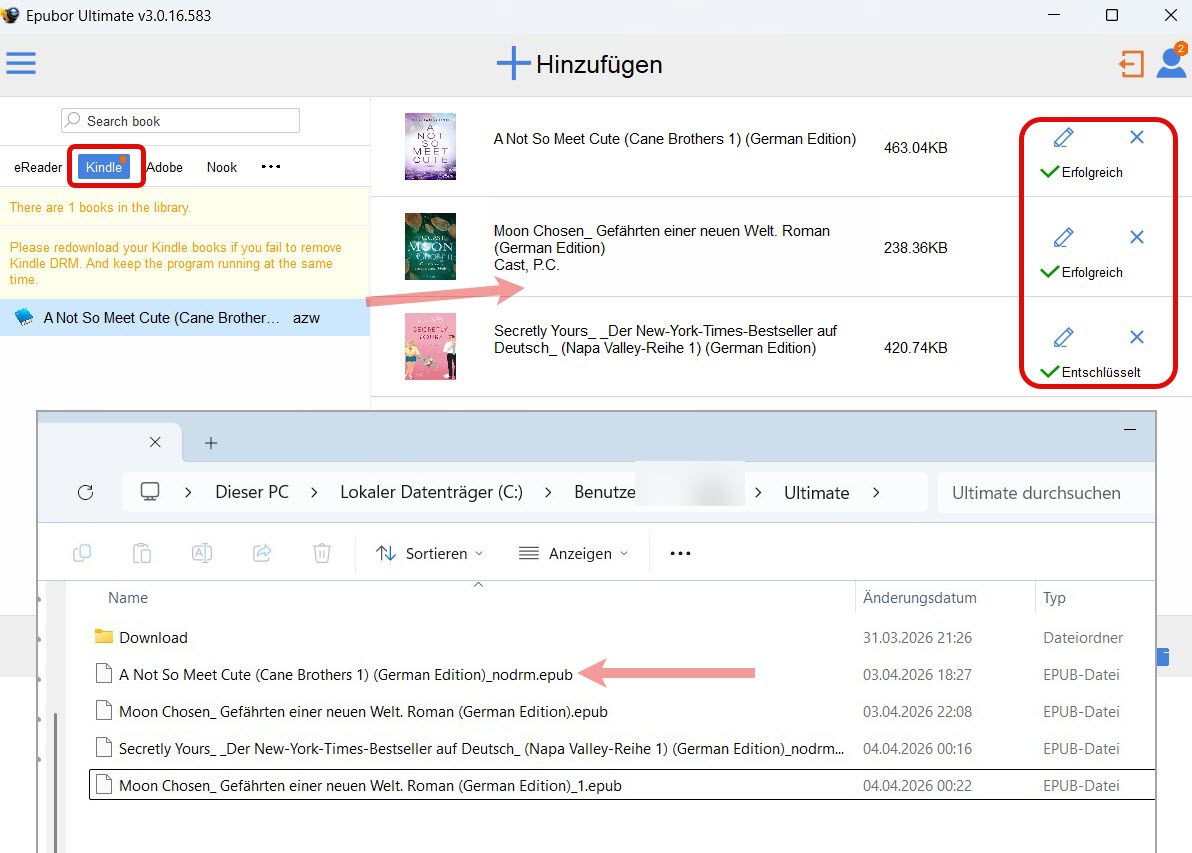The height and width of the screenshot is (853, 1192).
Task: Click the Explorer copy icon
Action: pos(82,553)
